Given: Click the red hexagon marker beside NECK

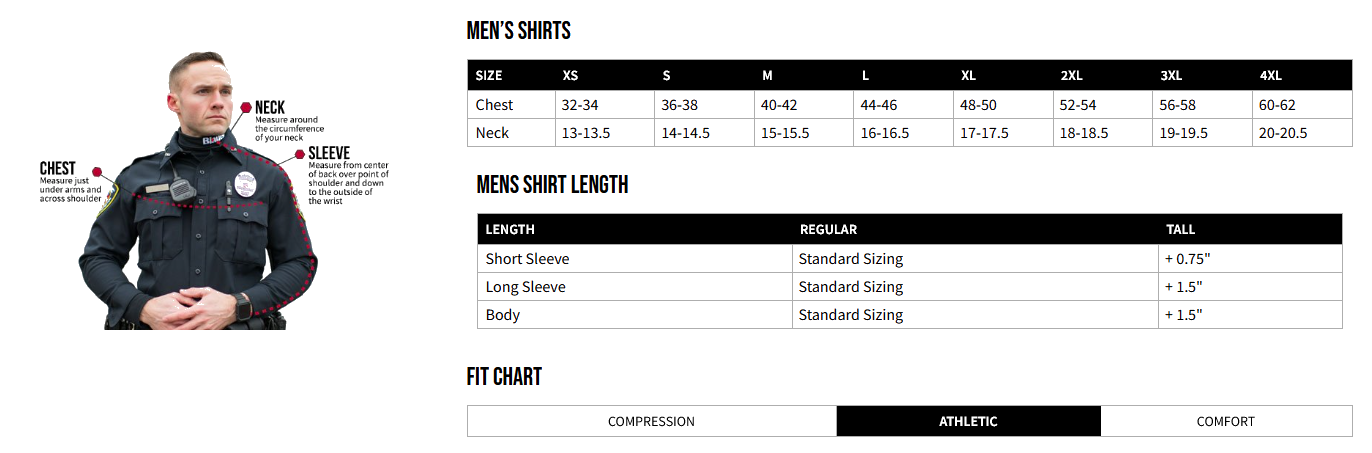Looking at the screenshot, I should [x=246, y=107].
